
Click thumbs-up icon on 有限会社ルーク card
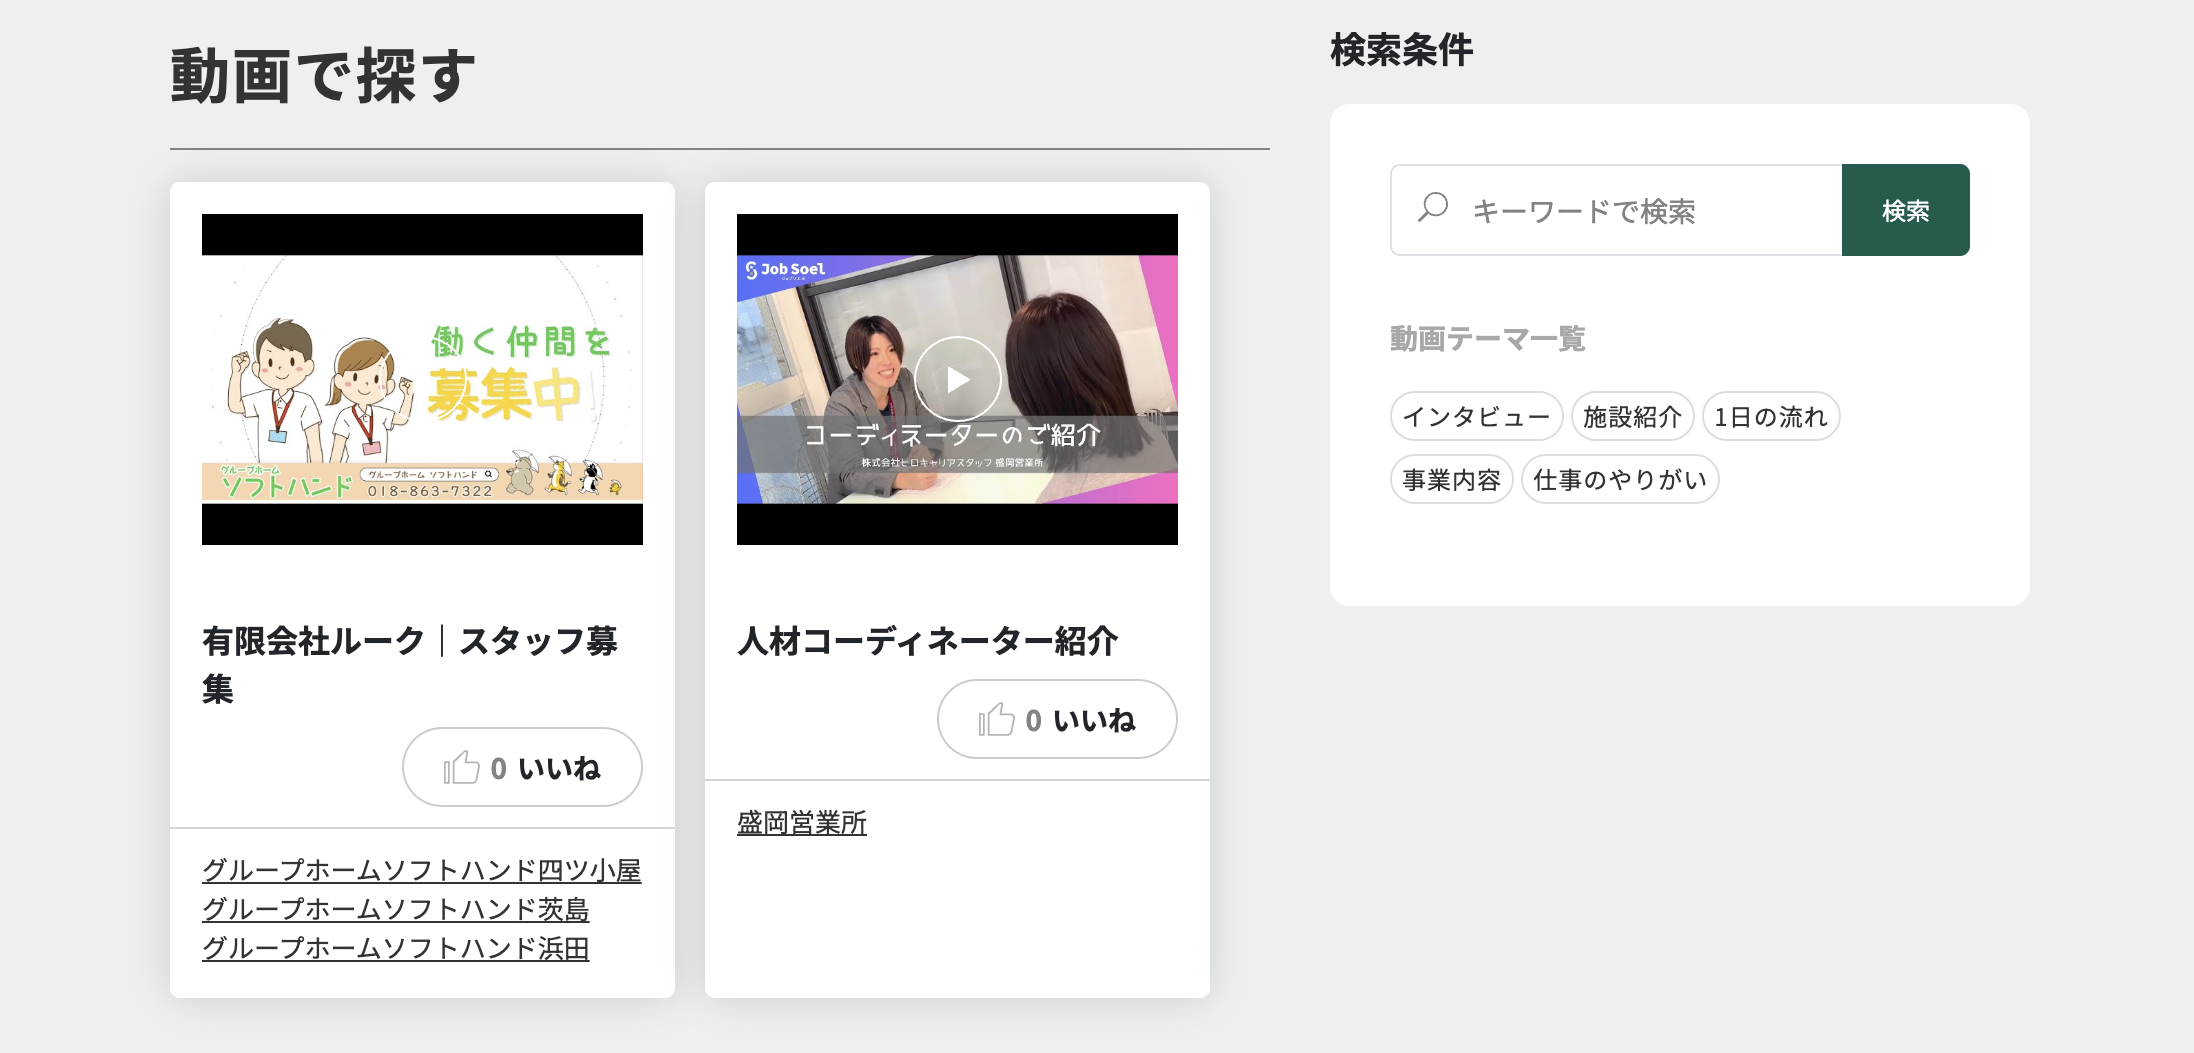pyautogui.click(x=461, y=768)
